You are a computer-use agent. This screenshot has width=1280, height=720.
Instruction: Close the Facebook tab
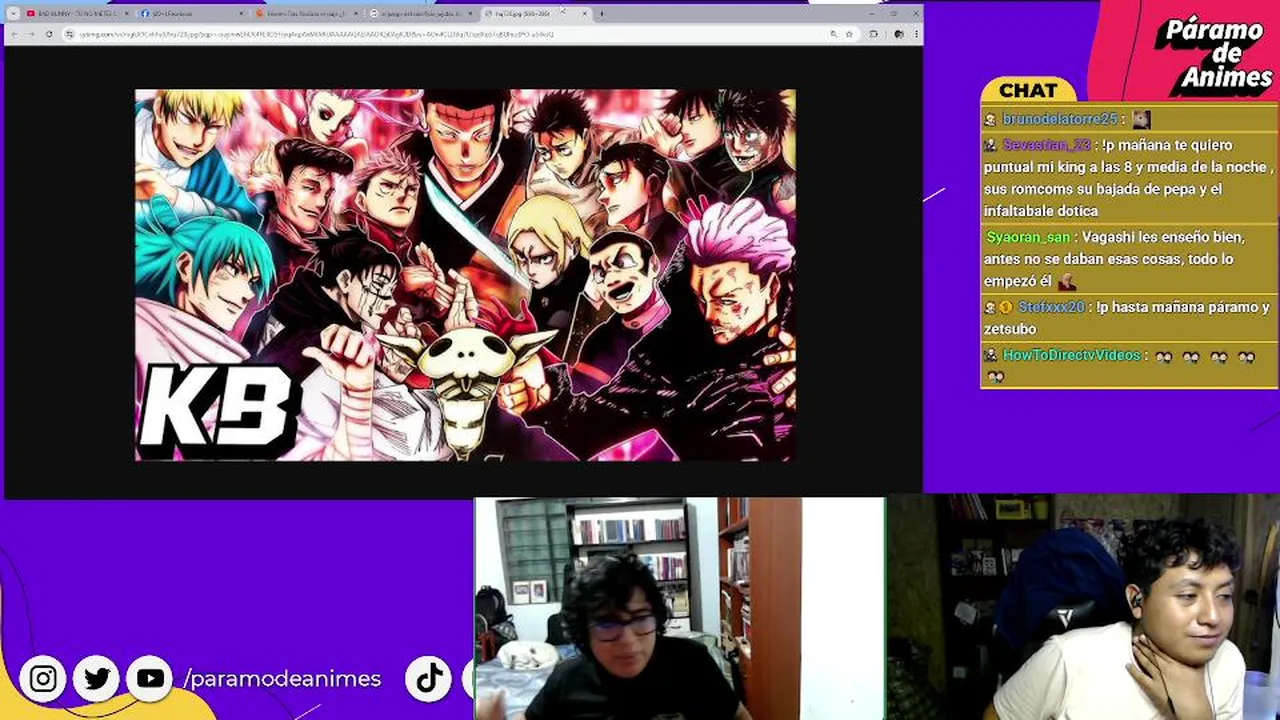tap(241, 14)
